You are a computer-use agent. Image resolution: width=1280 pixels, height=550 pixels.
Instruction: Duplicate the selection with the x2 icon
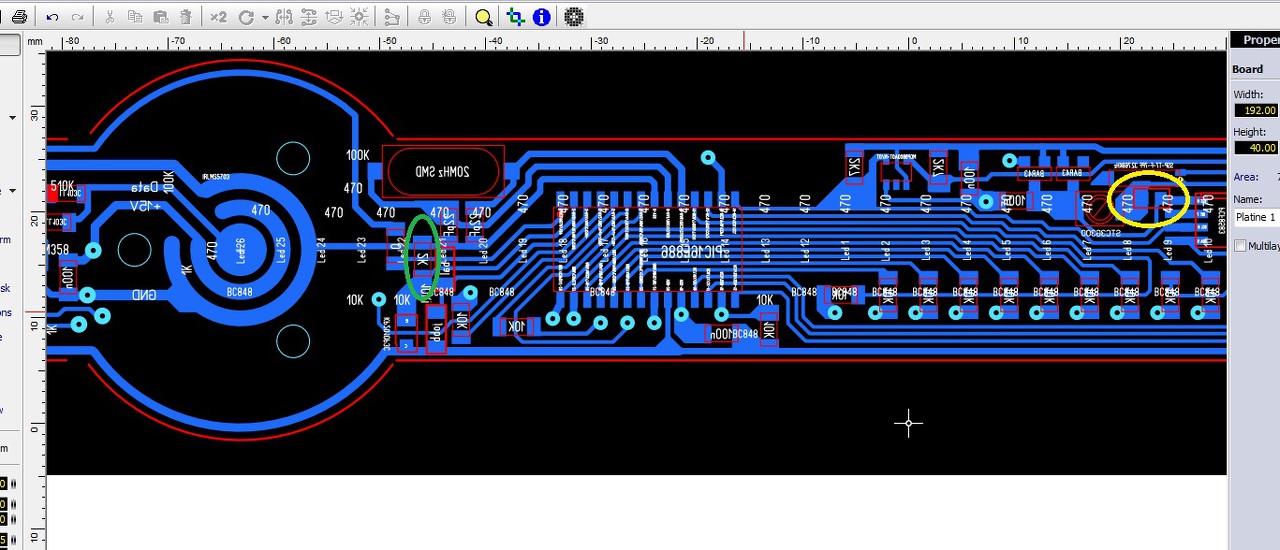218,17
